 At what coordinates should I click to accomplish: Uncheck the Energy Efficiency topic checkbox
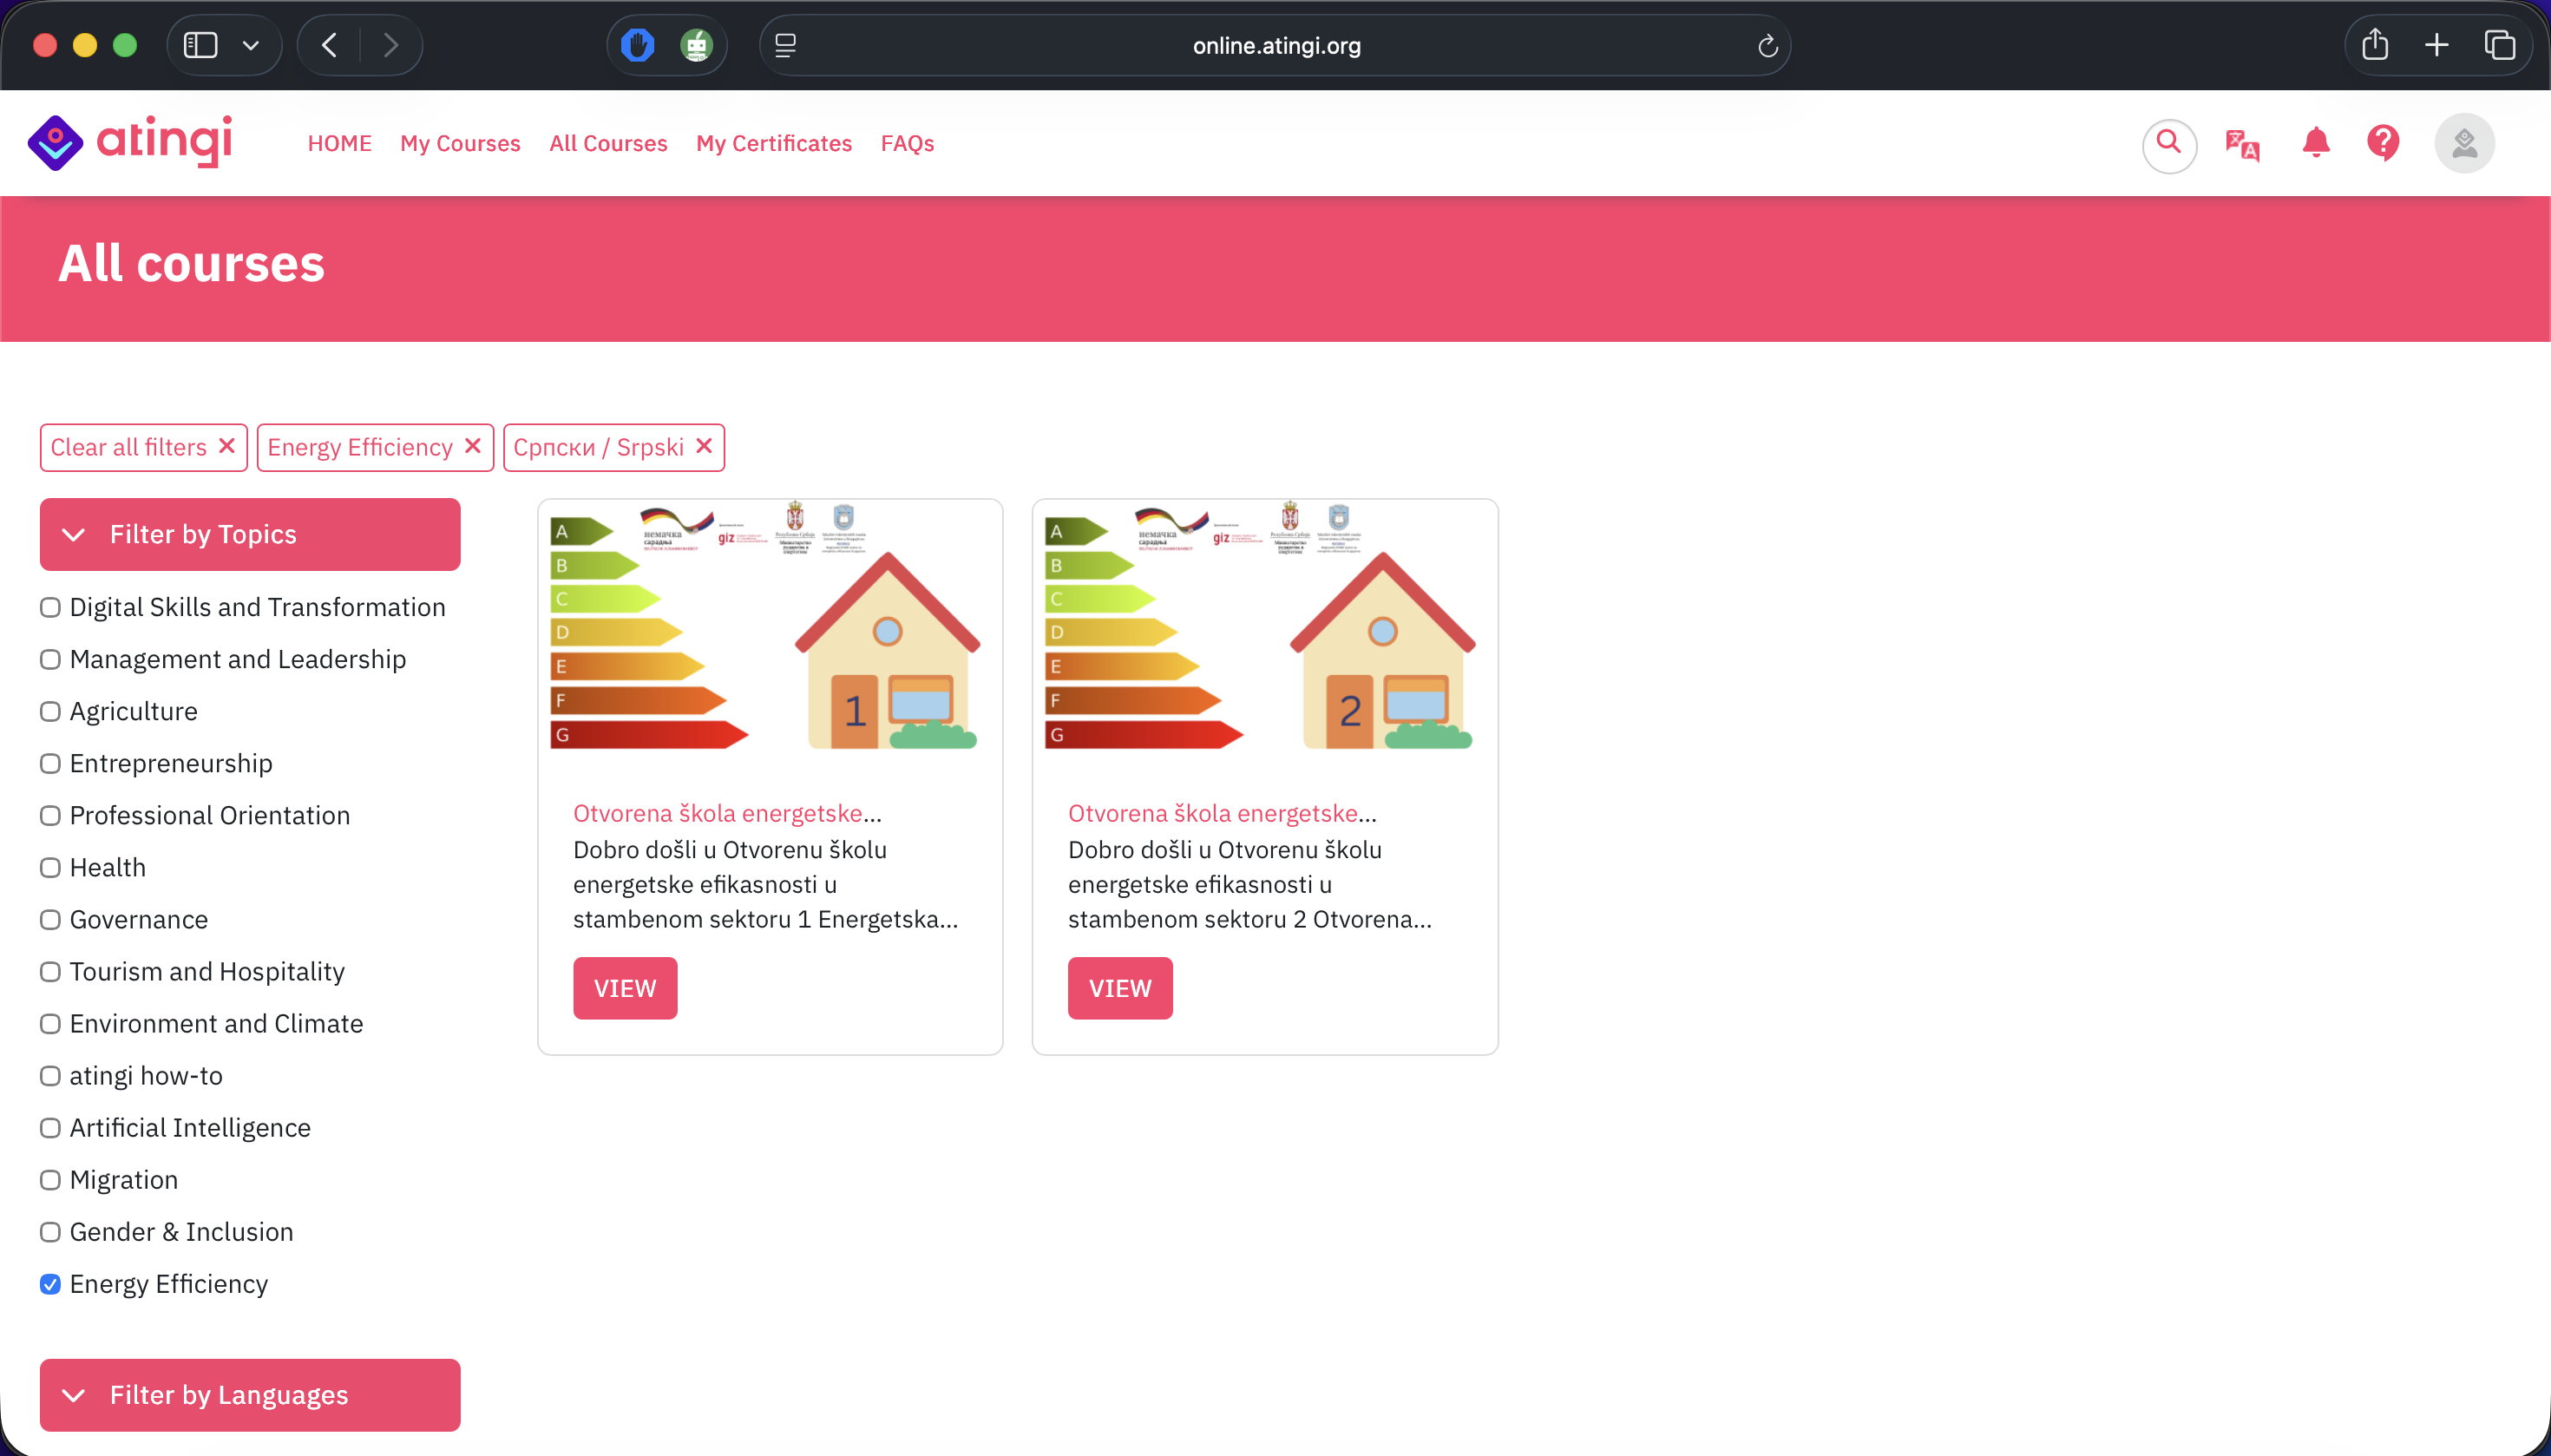[x=50, y=1284]
